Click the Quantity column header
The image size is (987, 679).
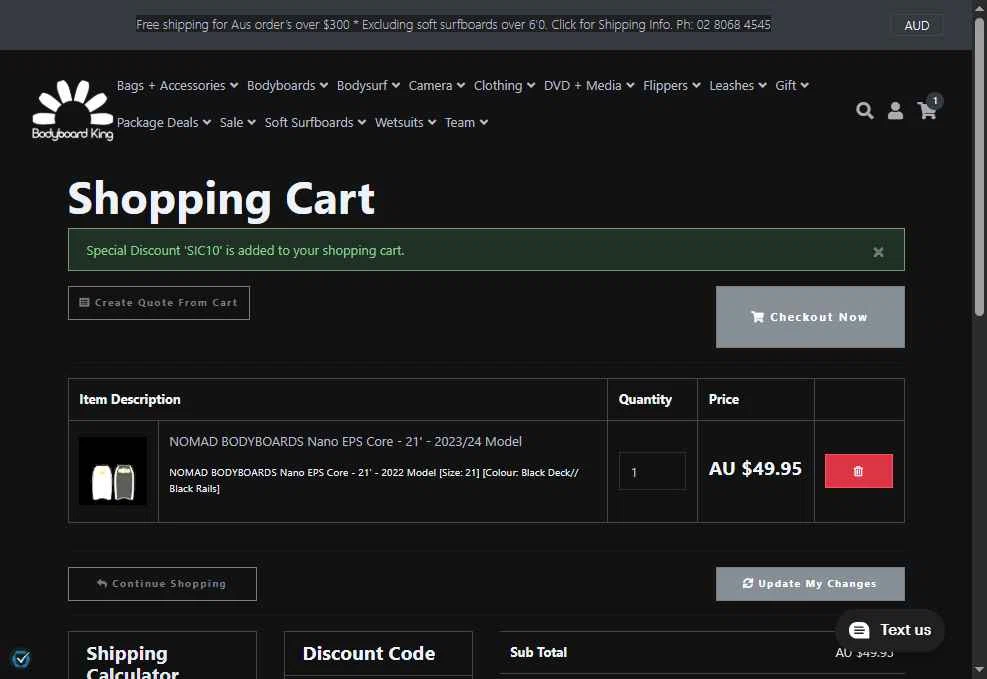pos(645,400)
